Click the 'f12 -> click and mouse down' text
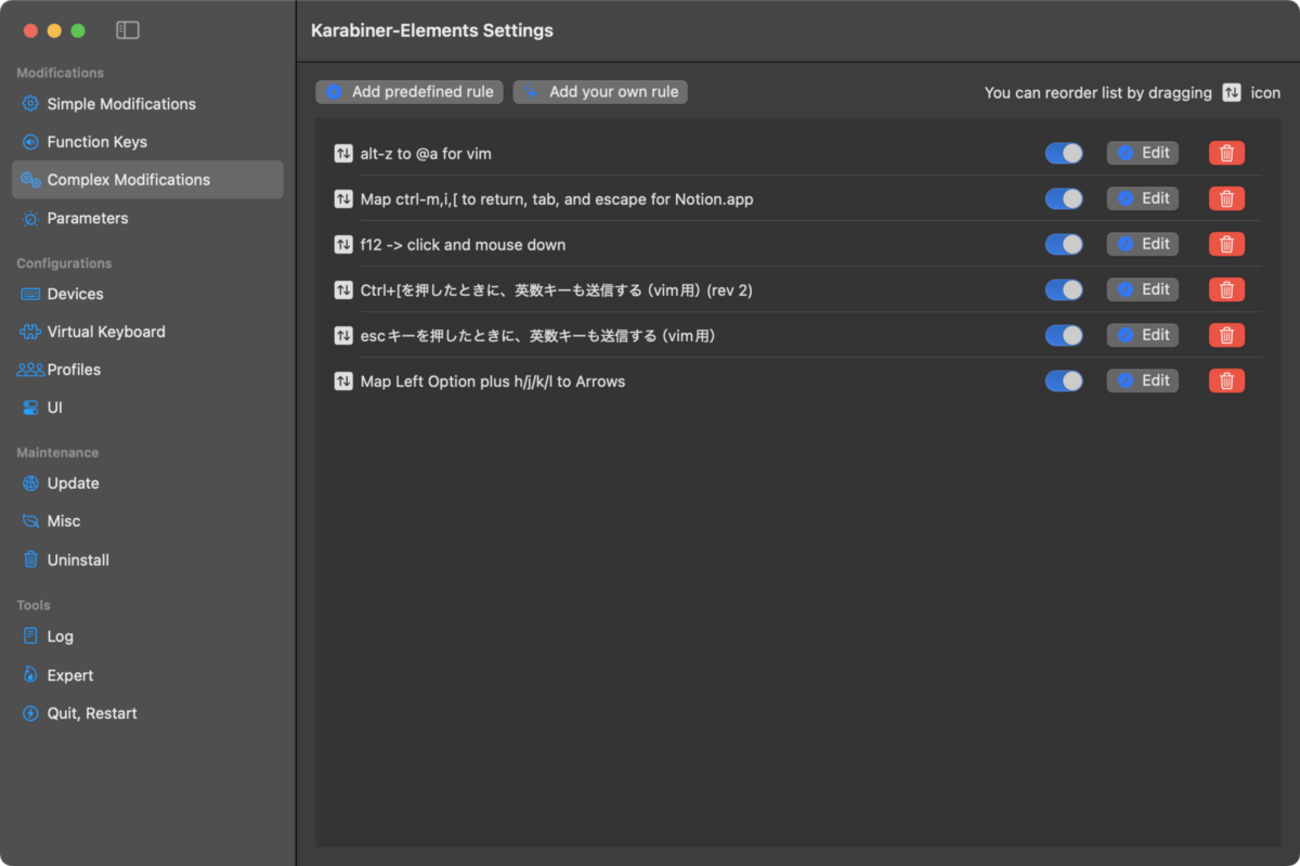Screen dimensions: 1300x866 coord(463,245)
